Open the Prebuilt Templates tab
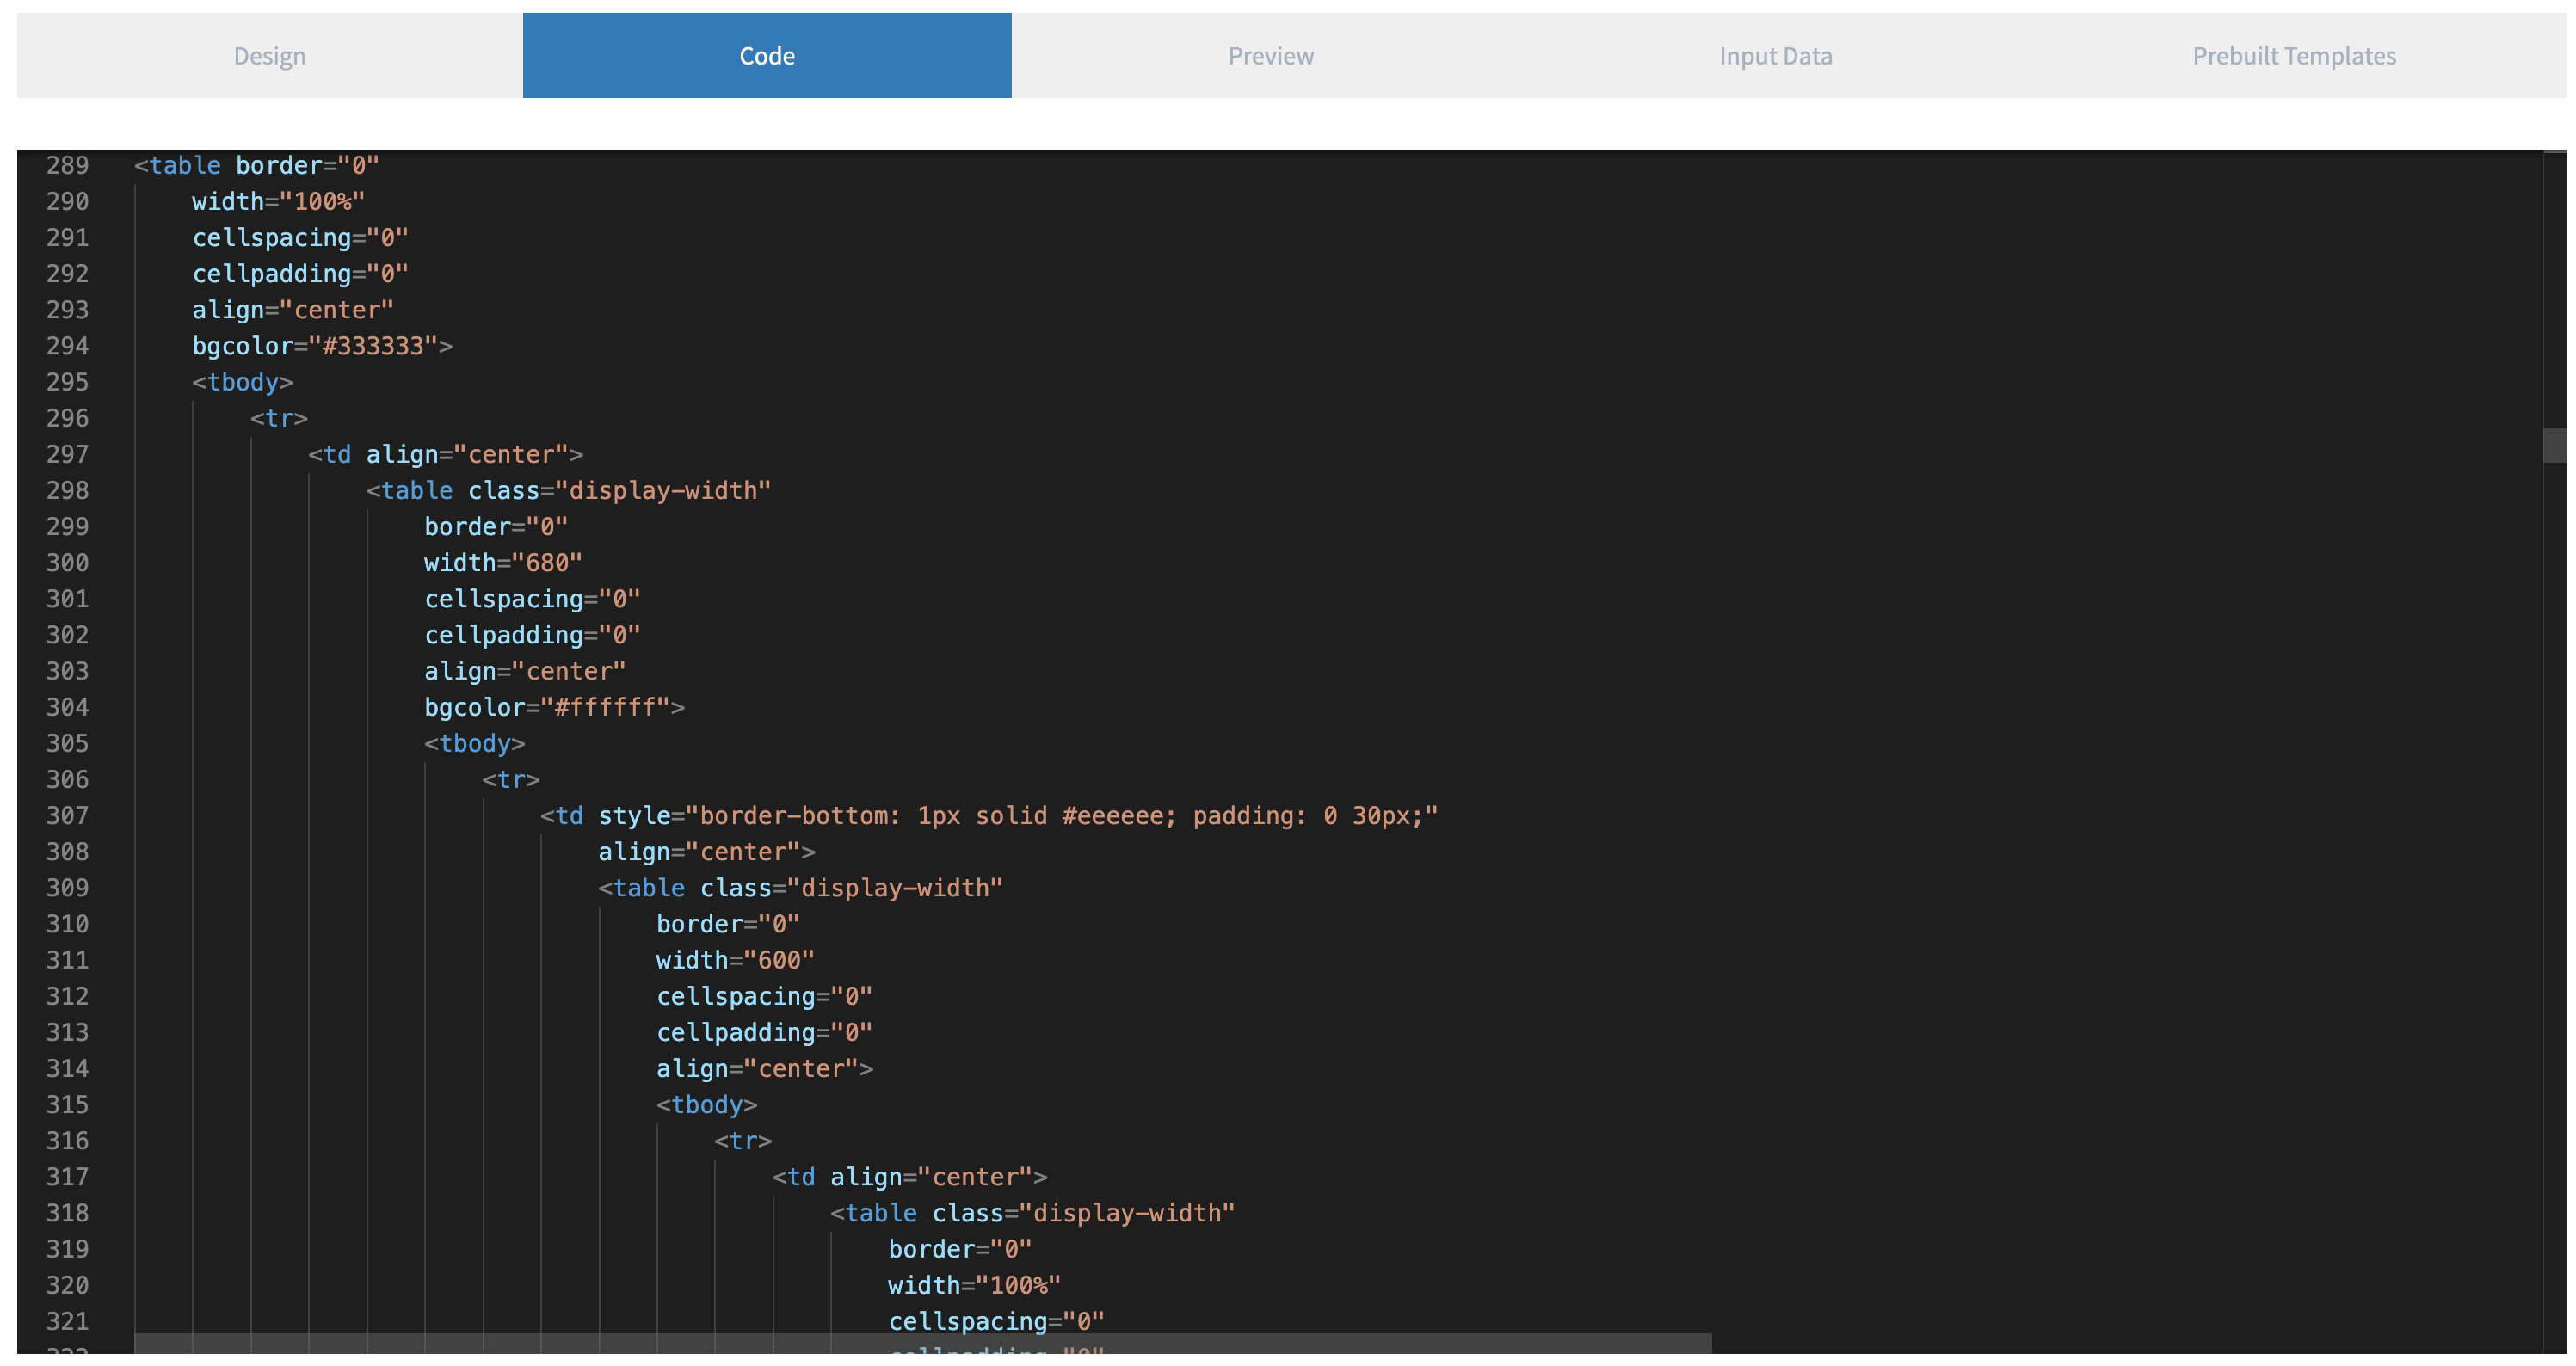 [2294, 56]
